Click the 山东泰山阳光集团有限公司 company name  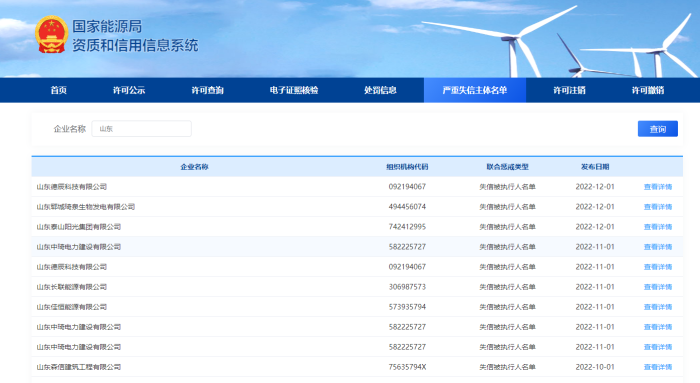click(x=79, y=227)
